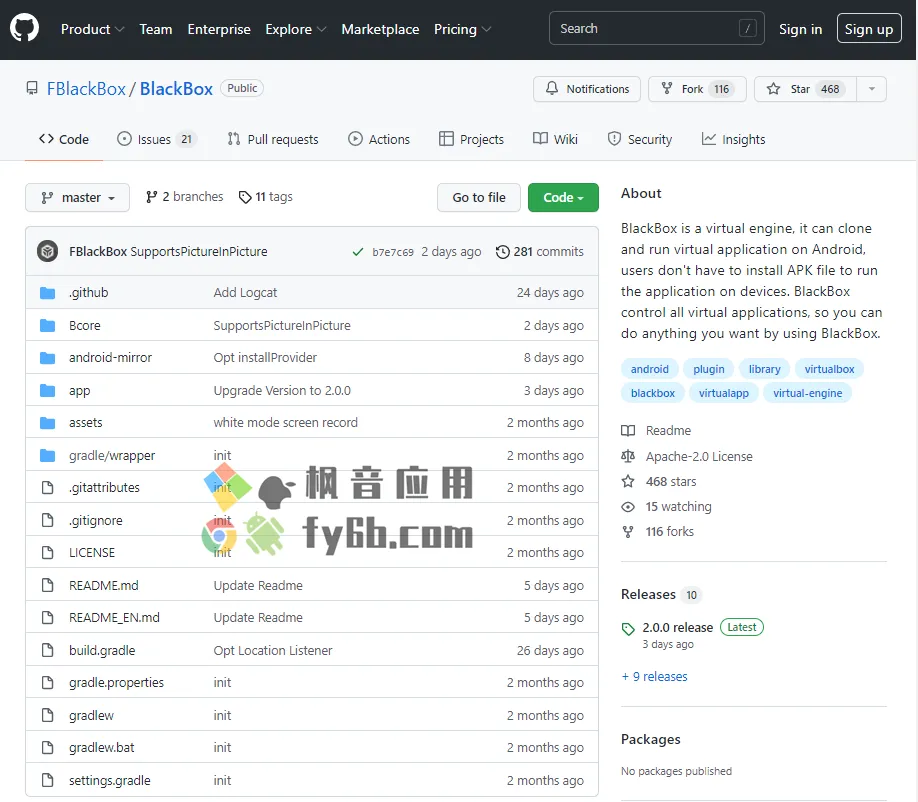Expand the Product menu

coord(93,29)
